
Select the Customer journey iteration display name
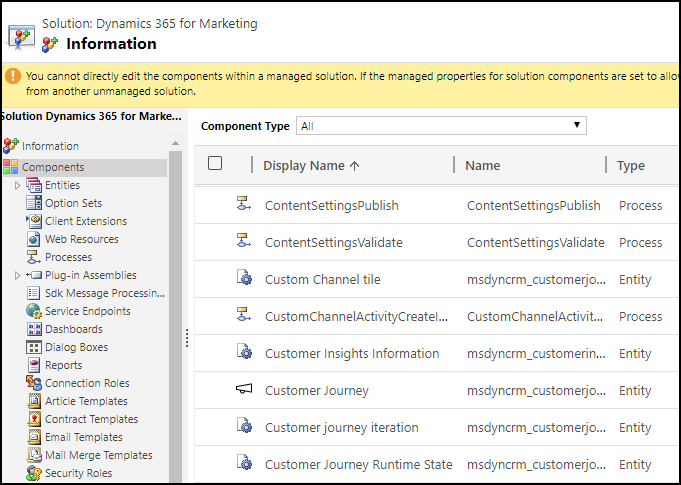(x=342, y=428)
